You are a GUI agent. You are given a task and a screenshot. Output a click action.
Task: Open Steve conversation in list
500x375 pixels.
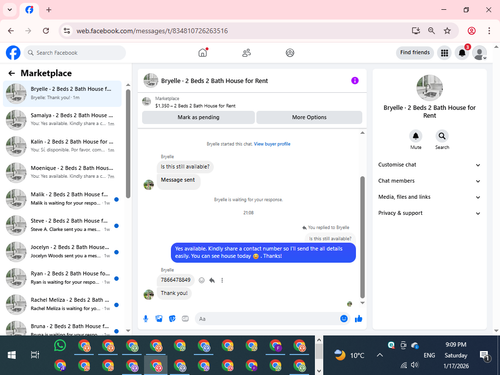62,225
